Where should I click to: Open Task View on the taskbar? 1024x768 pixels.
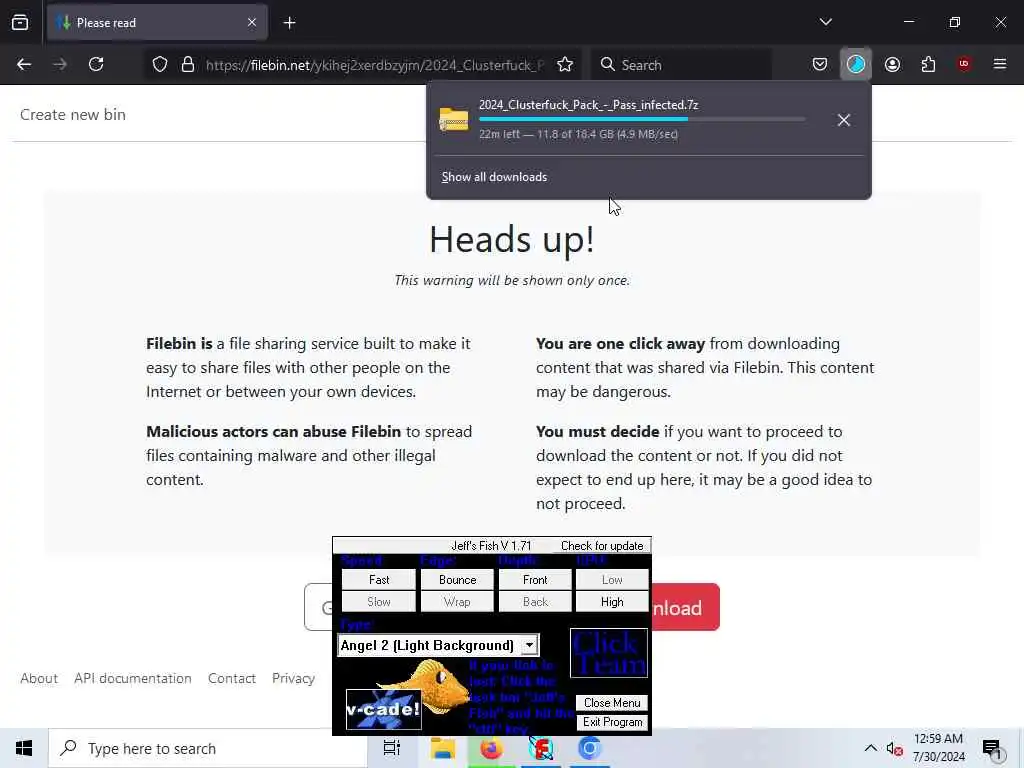pos(392,748)
